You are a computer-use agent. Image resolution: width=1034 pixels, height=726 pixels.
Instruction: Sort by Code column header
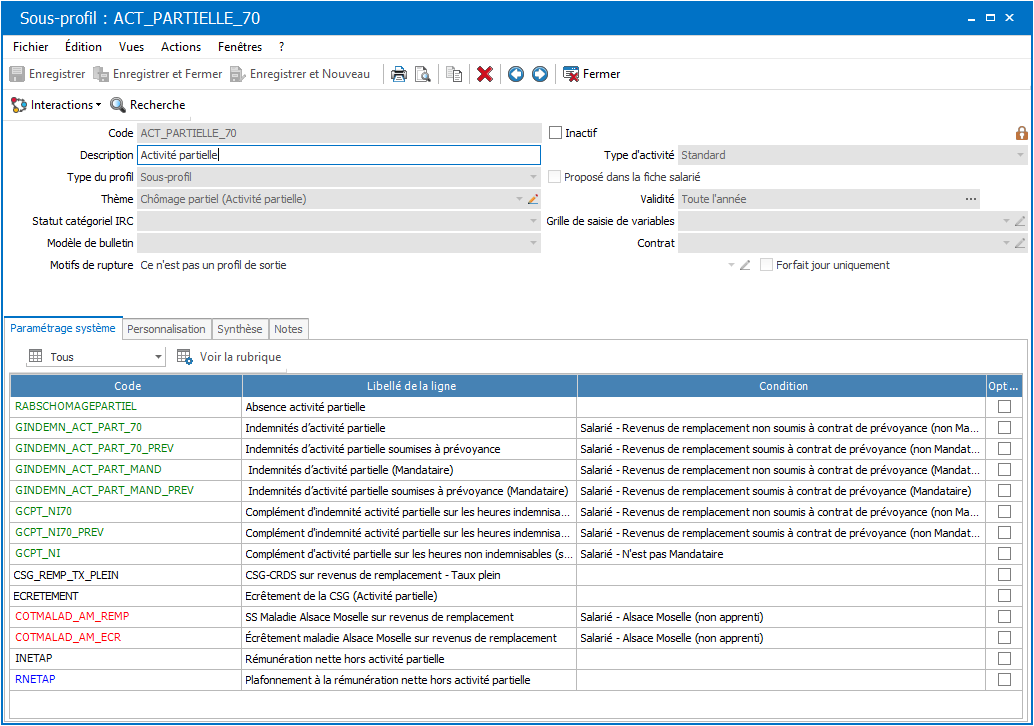coord(127,386)
